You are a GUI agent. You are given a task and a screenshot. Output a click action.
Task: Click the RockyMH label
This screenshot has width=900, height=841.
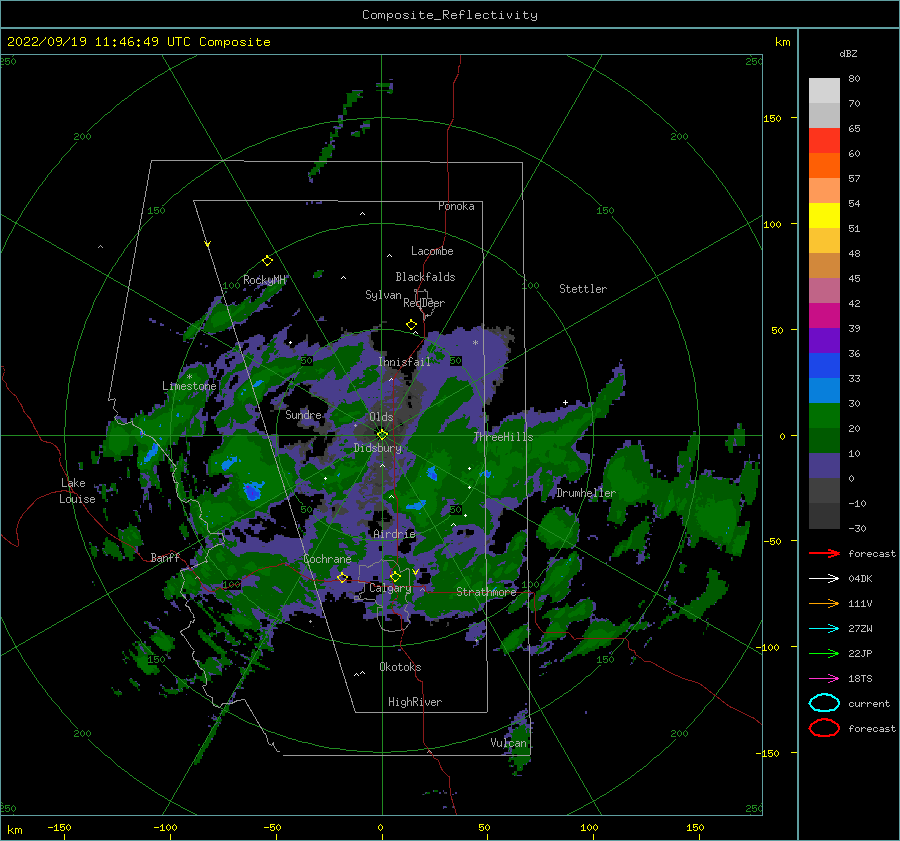tap(264, 280)
